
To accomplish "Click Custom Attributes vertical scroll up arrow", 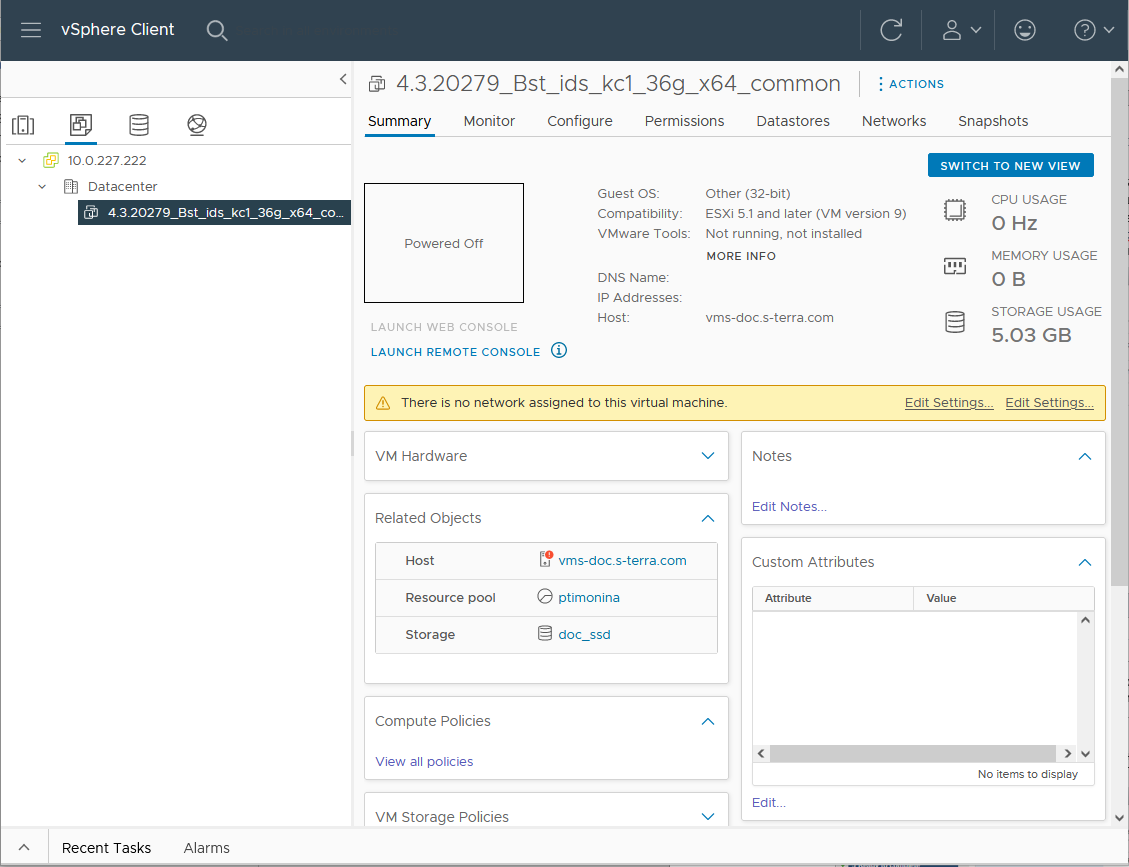I will tap(1085, 620).
